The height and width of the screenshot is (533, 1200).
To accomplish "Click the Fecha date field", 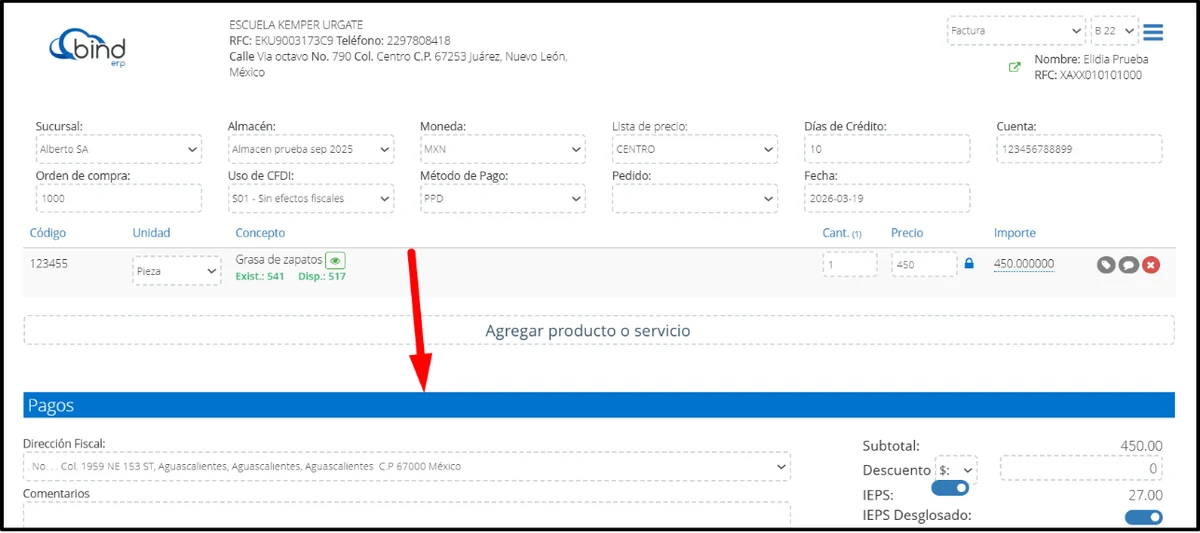I will click(887, 198).
